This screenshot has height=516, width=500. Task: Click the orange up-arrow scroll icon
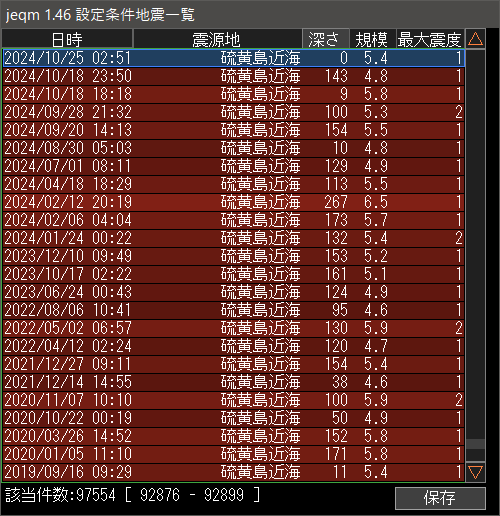coord(475,39)
